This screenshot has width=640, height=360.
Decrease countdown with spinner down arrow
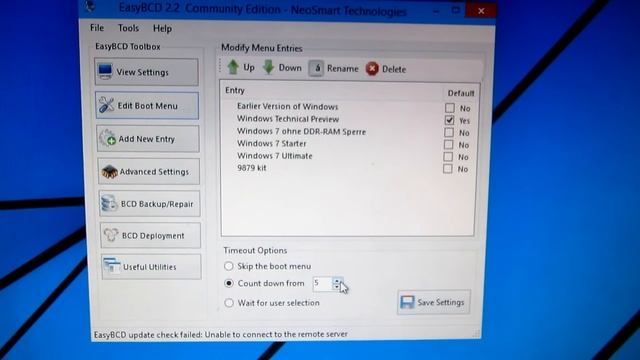pos(337,287)
